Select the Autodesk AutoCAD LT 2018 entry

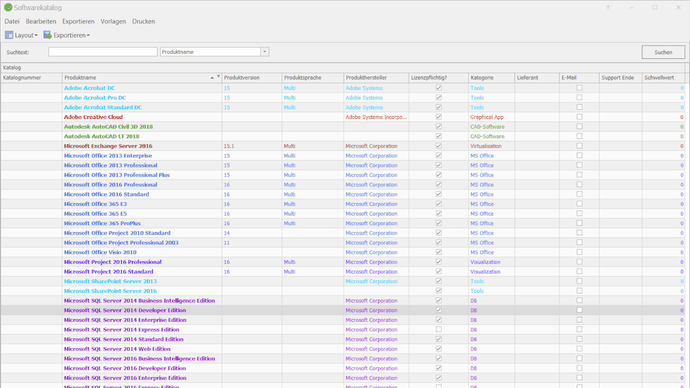tap(102, 136)
